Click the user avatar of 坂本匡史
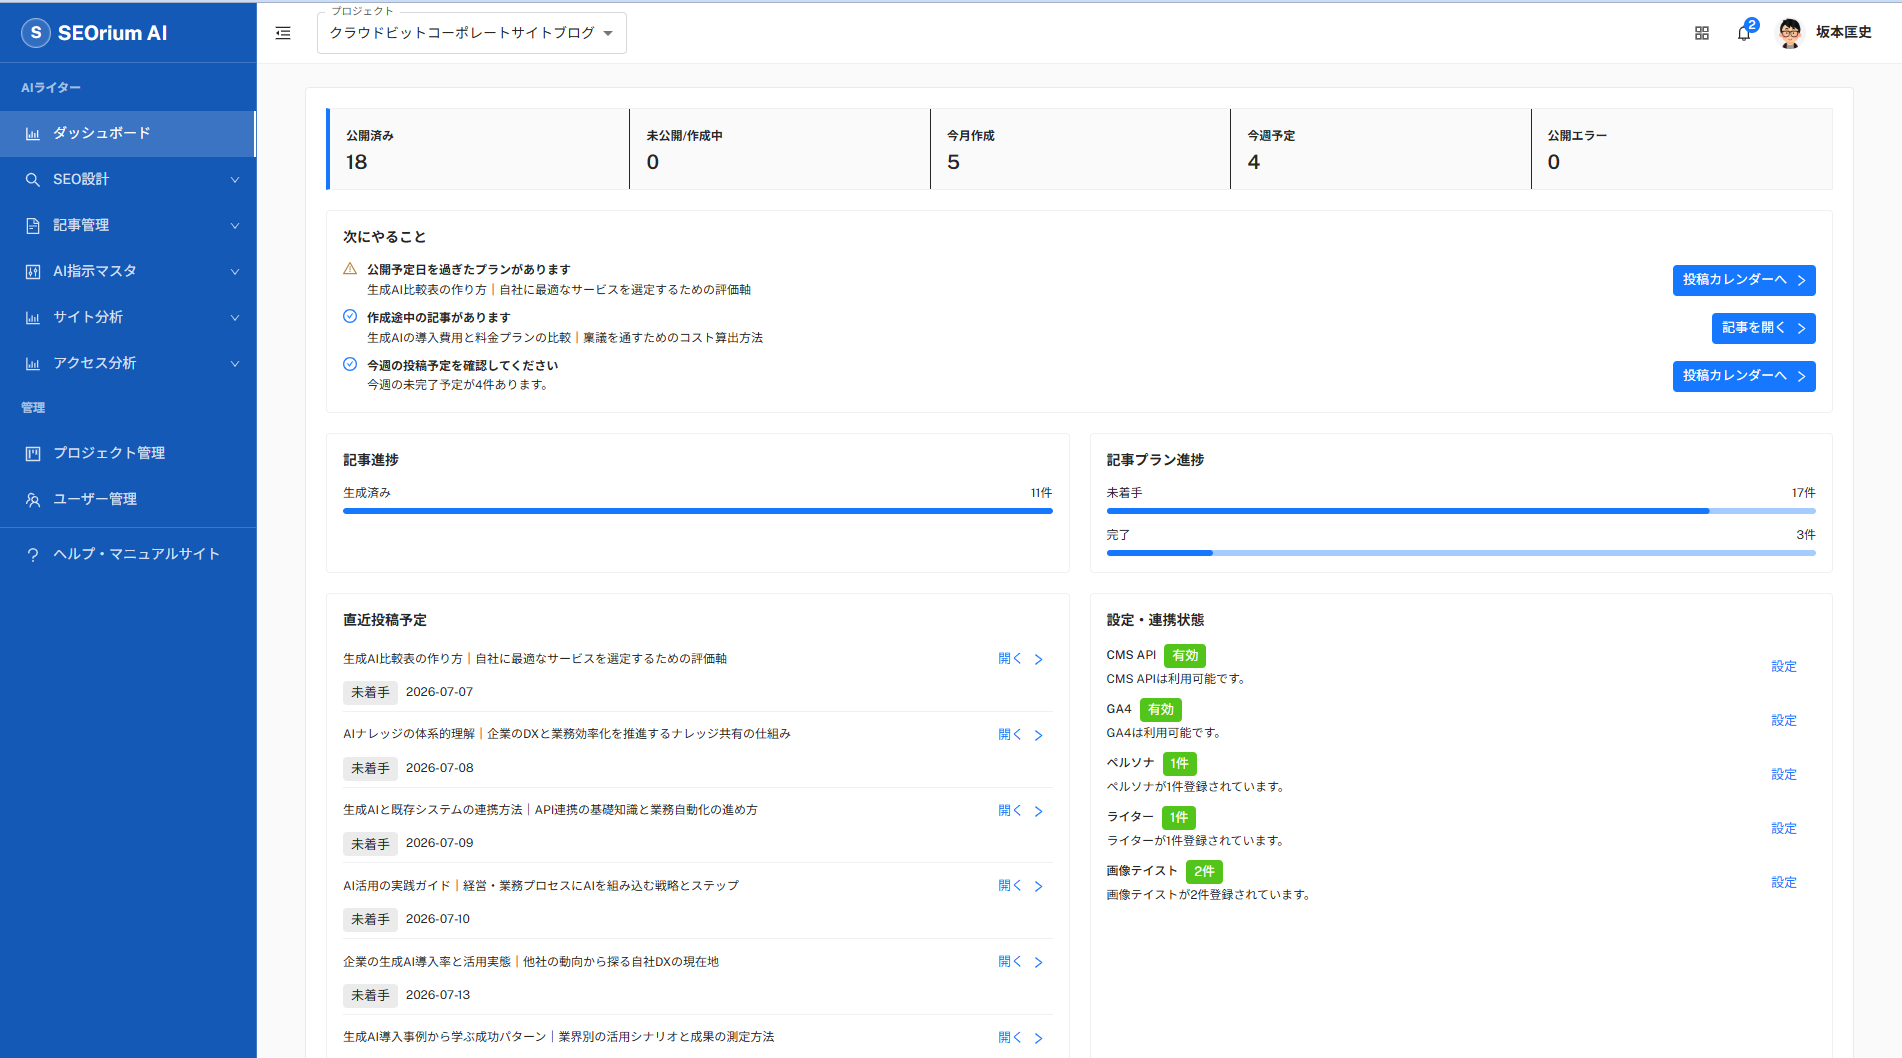 pos(1790,33)
